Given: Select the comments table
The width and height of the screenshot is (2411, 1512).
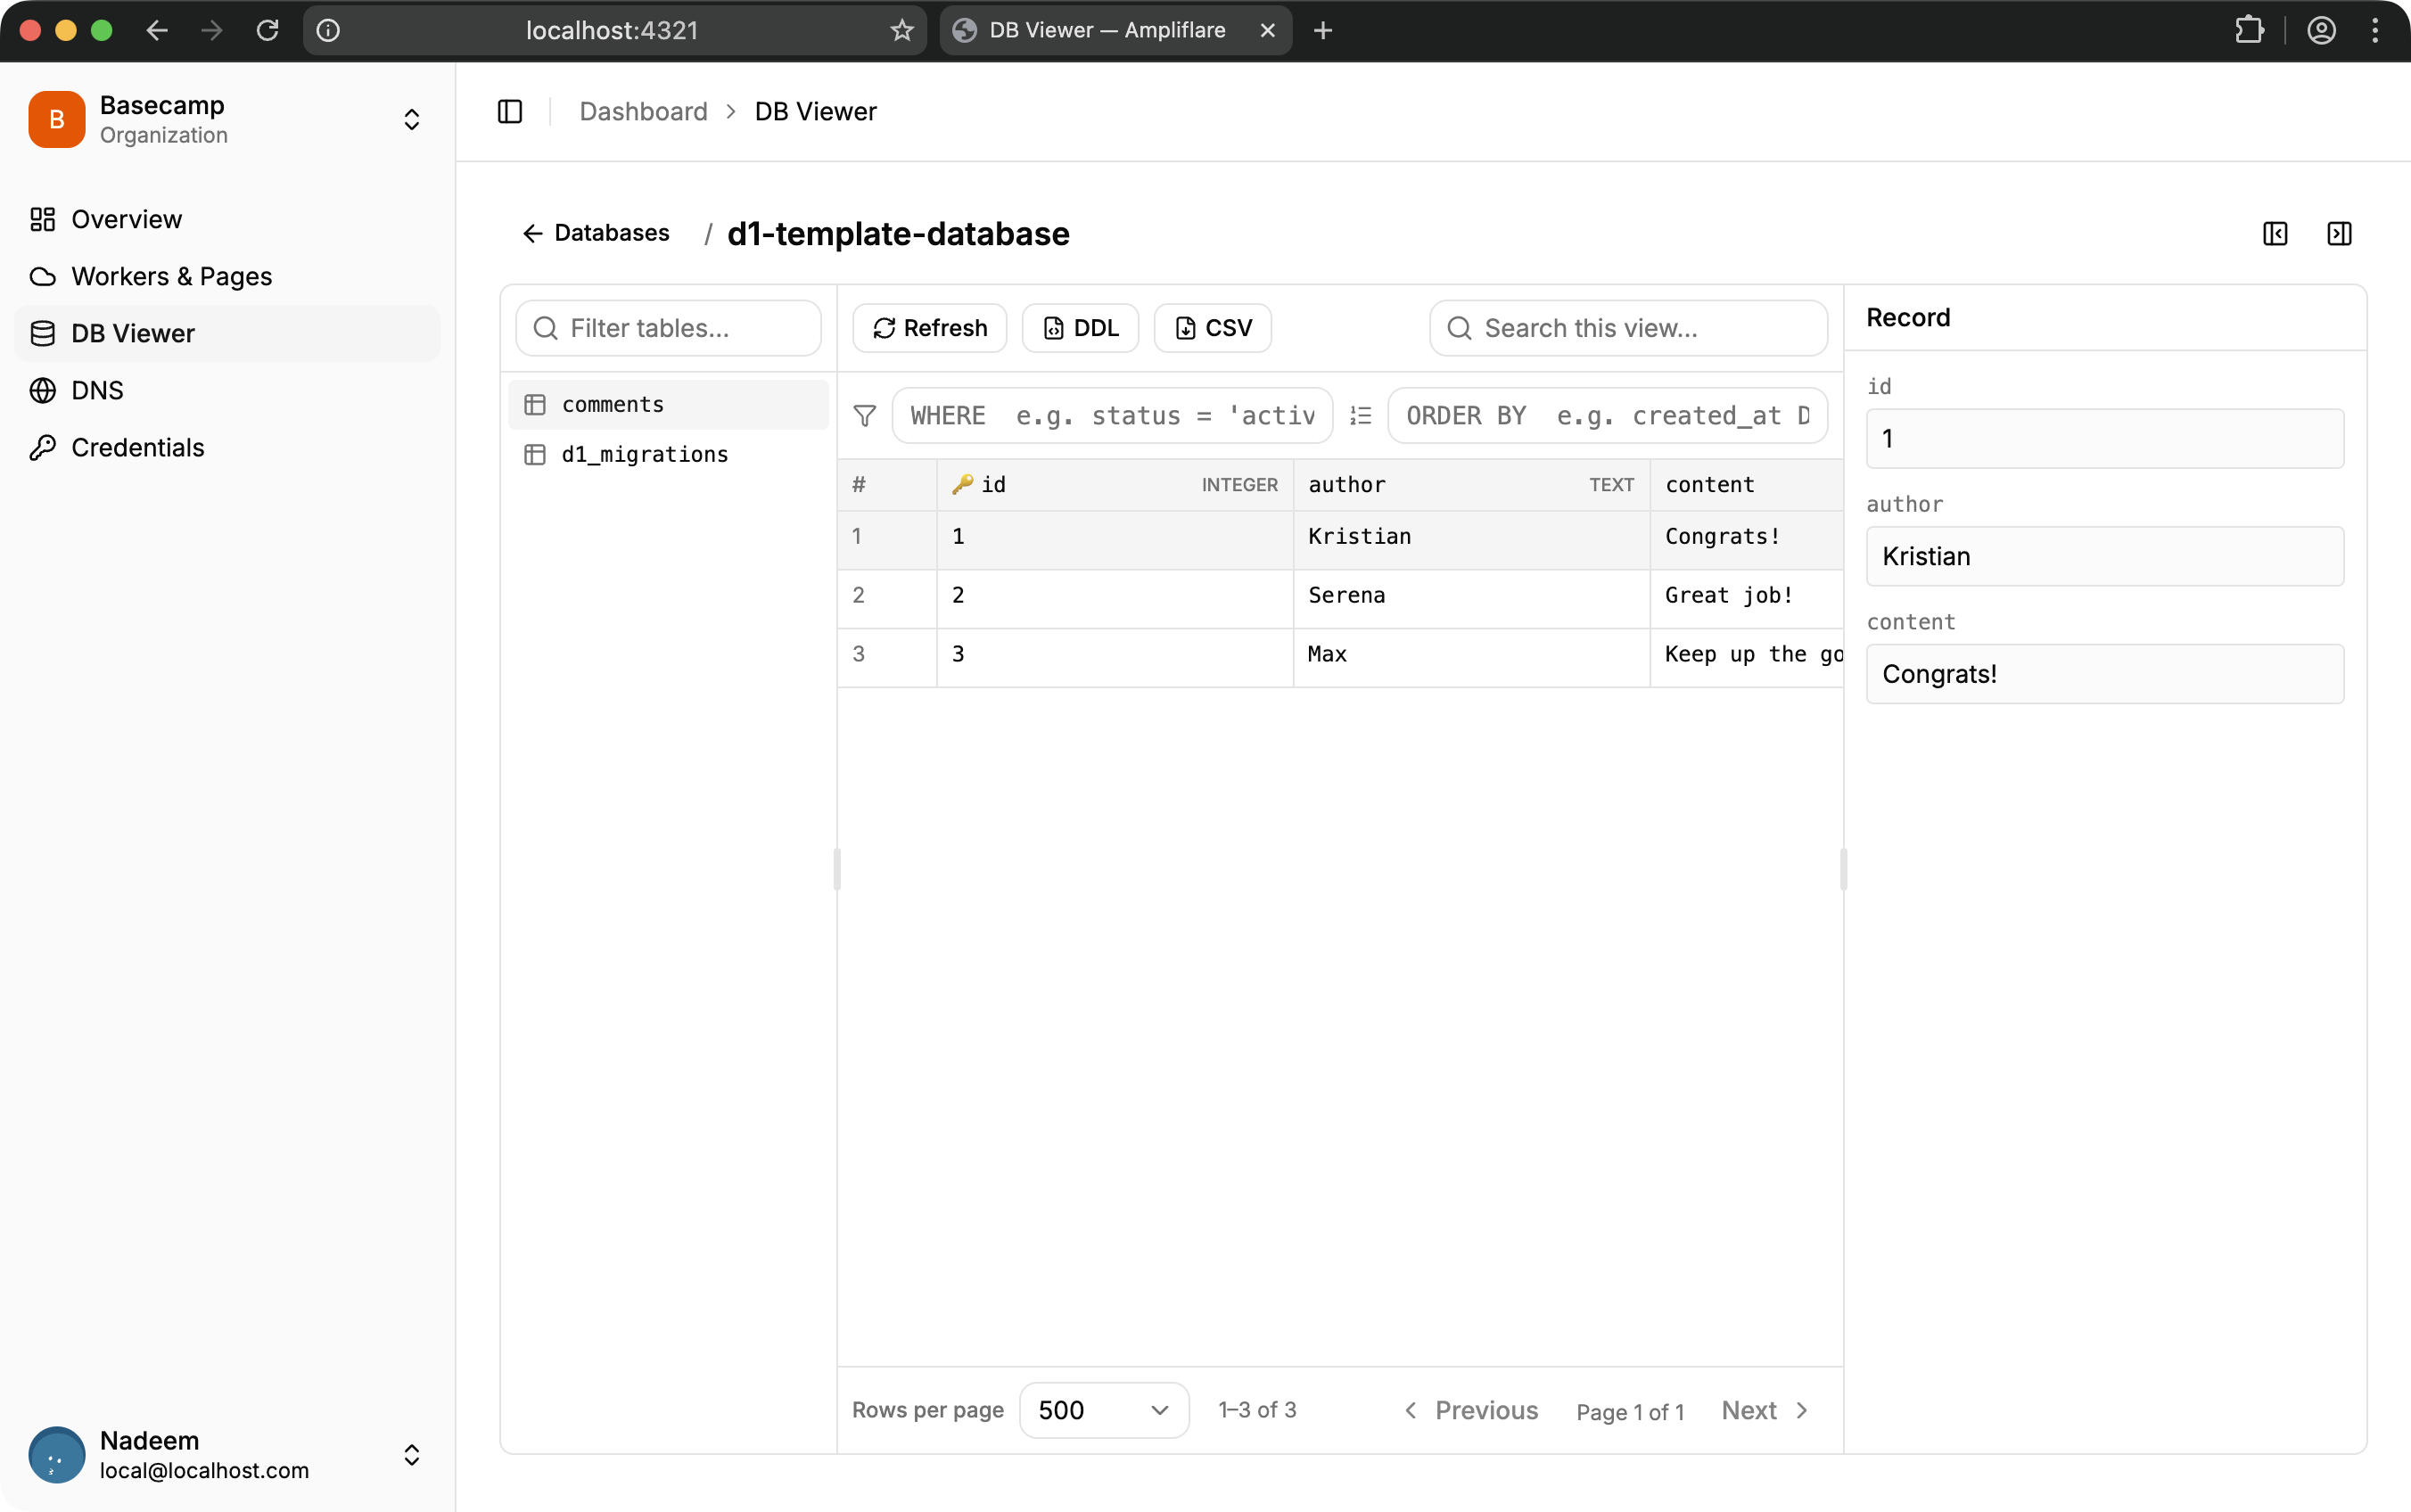Looking at the screenshot, I should point(668,404).
